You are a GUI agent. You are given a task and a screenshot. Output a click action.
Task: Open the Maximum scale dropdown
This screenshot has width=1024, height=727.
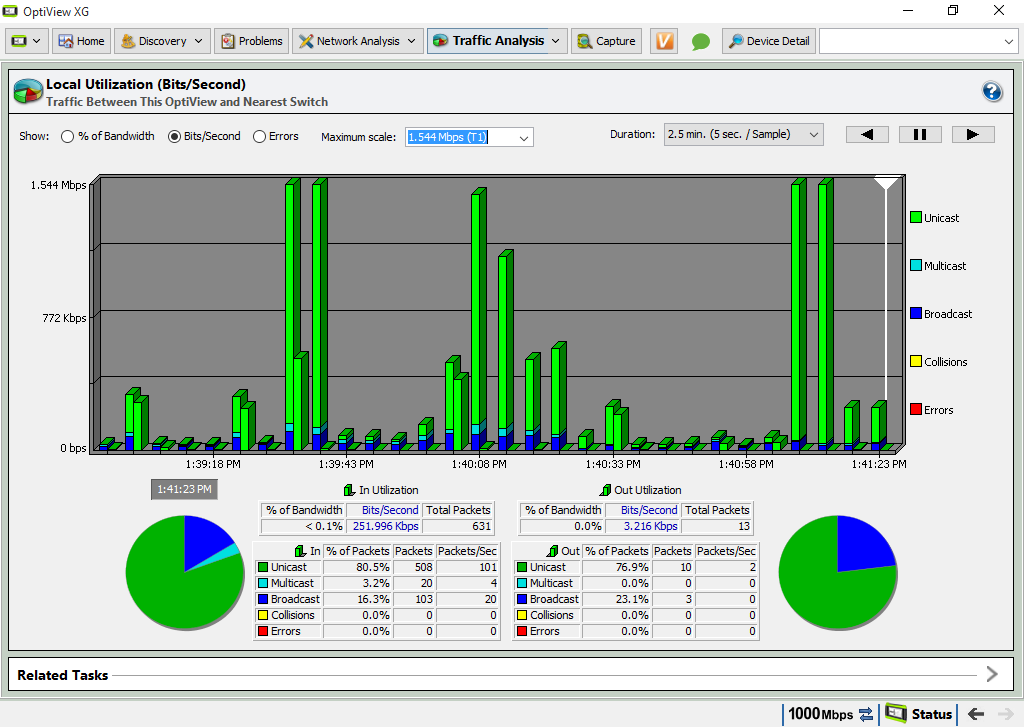click(x=469, y=137)
